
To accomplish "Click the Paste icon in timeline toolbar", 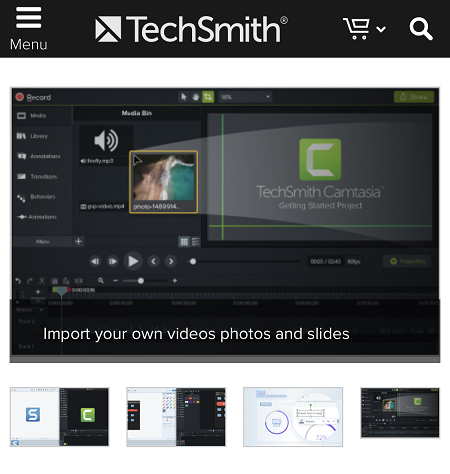I will click(x=66, y=281).
